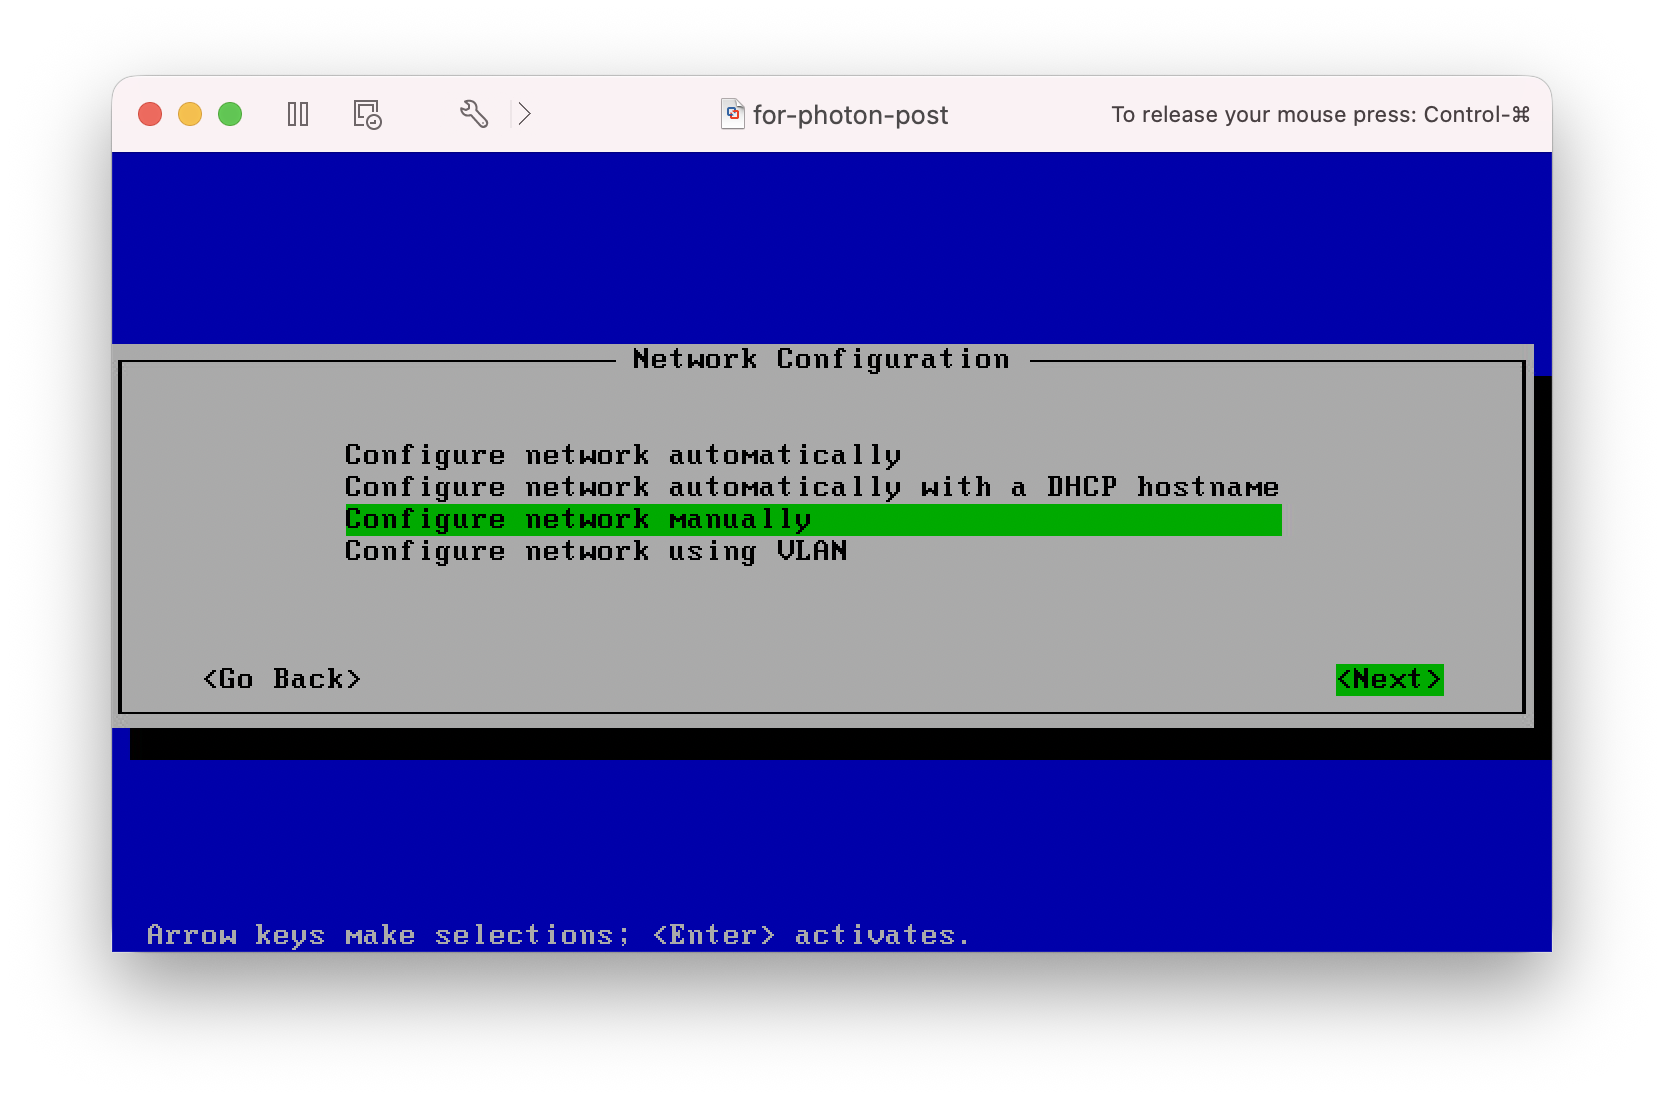This screenshot has height=1100, width=1664.
Task: Click the VM document icon in title
Action: coord(733,115)
